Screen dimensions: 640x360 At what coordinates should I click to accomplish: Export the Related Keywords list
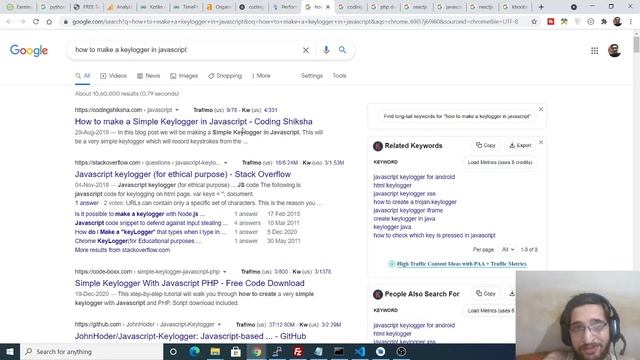click(520, 145)
